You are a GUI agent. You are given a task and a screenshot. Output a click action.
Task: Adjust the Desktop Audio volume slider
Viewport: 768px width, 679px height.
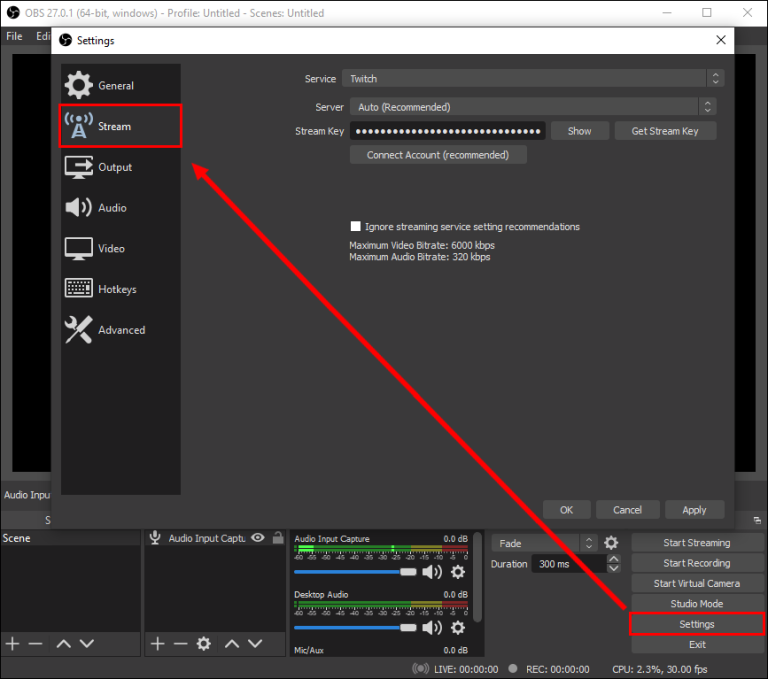click(355, 628)
